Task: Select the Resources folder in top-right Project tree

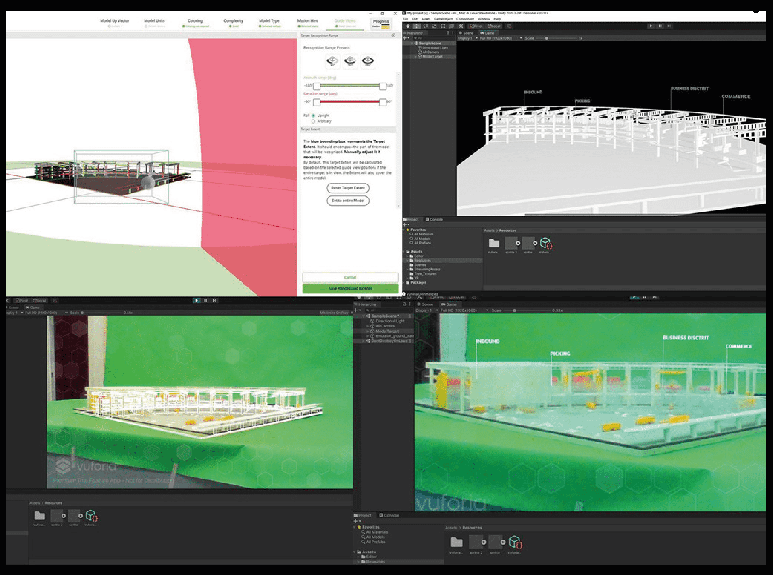Action: point(443,260)
